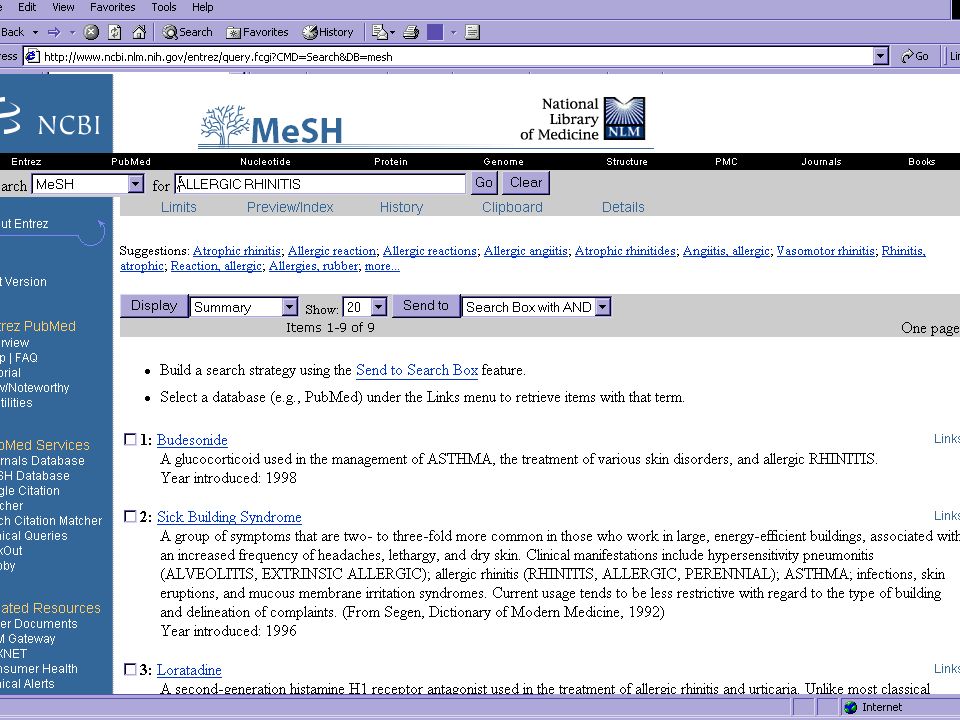
Task: Open the Favorites menu in menu bar
Action: tap(113, 7)
